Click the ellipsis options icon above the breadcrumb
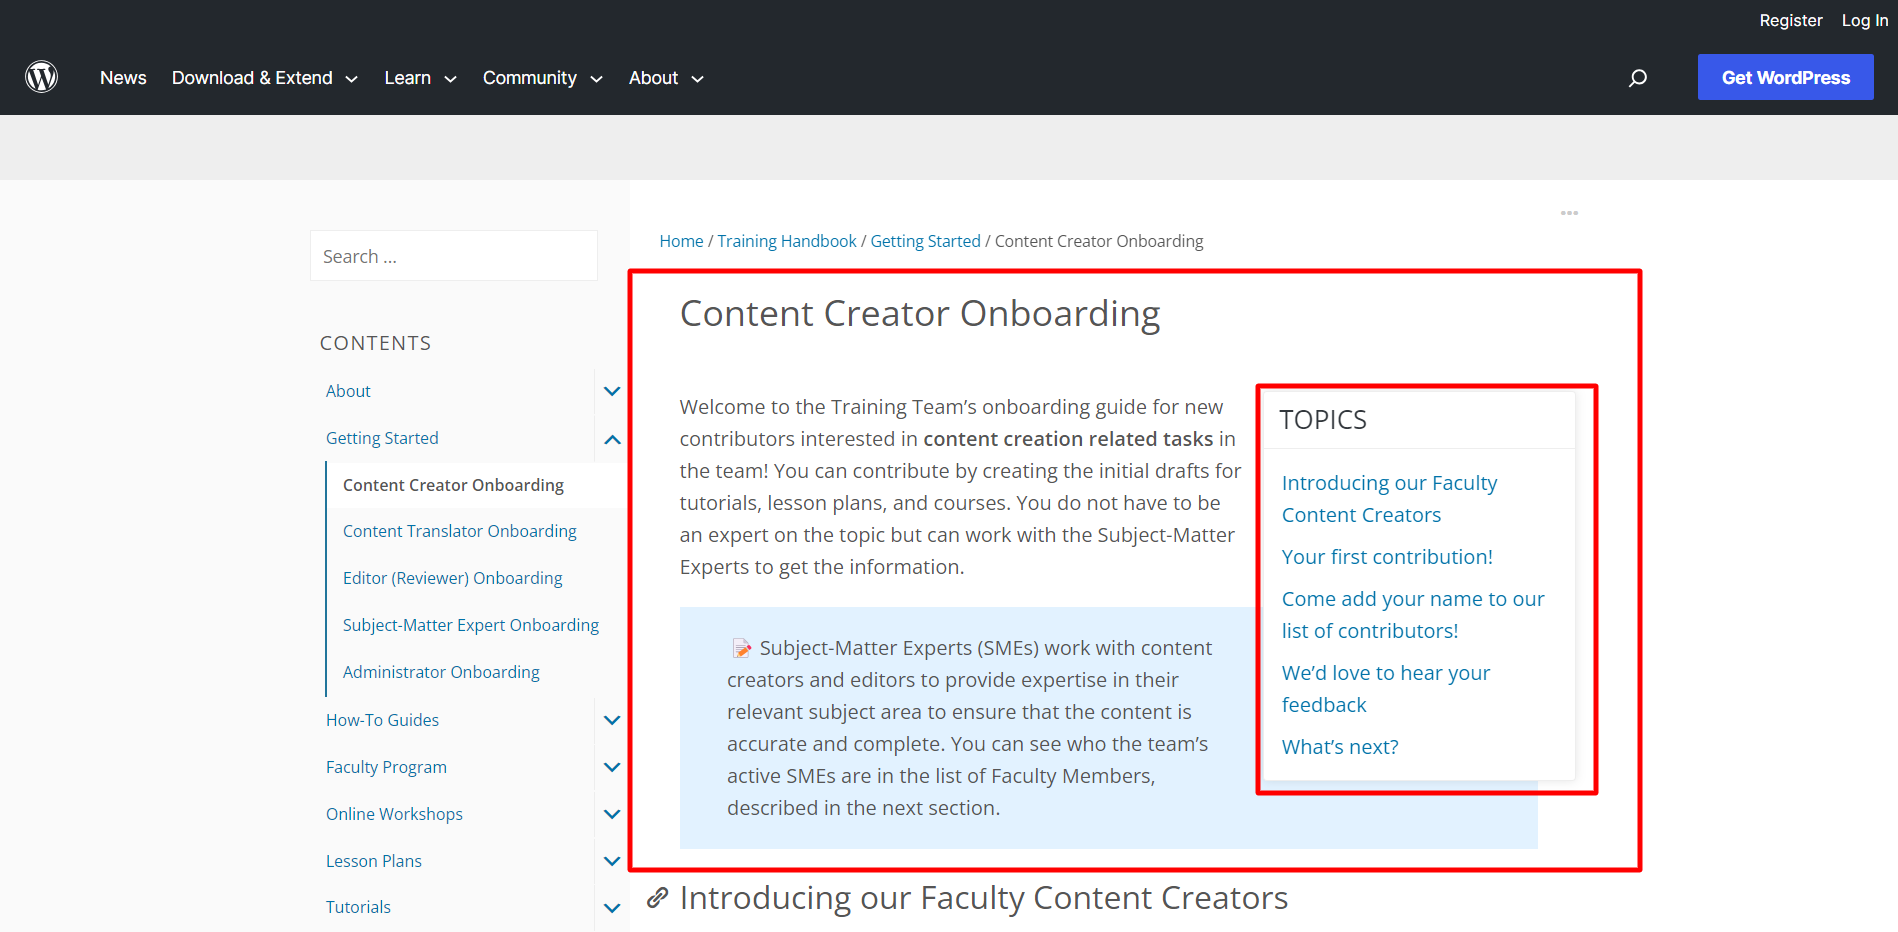 [x=1568, y=212]
